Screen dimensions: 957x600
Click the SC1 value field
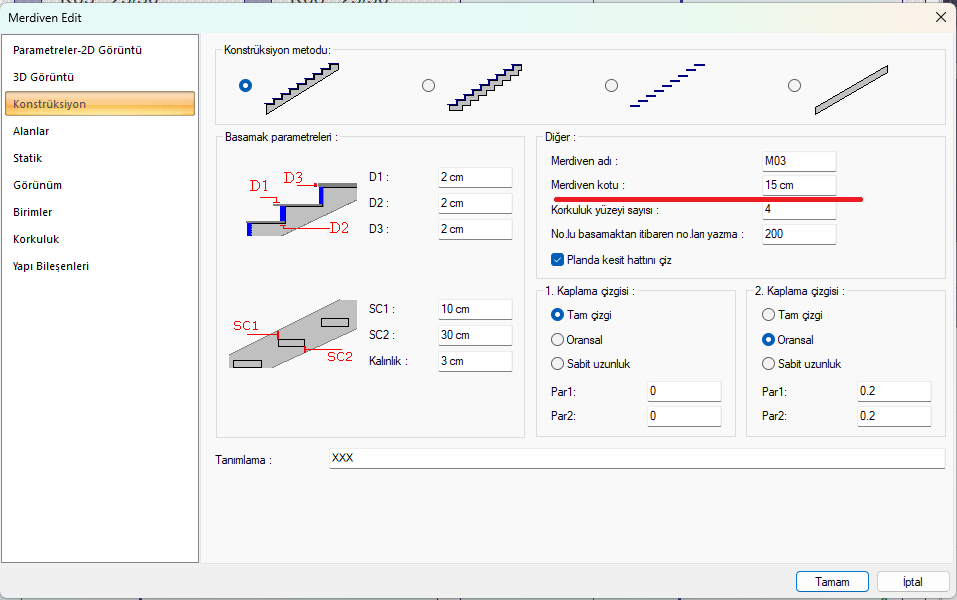tap(475, 309)
